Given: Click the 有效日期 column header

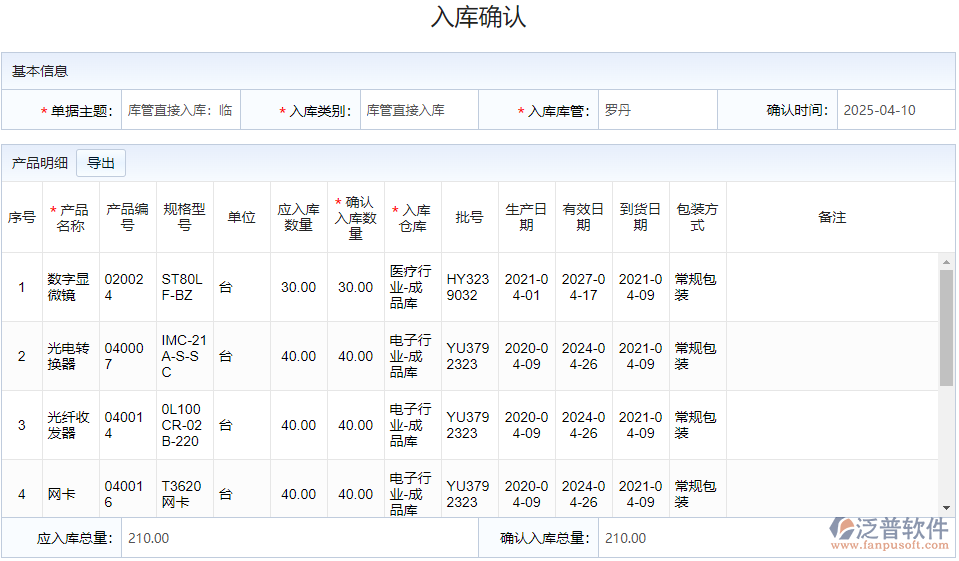Looking at the screenshot, I should 583,217.
